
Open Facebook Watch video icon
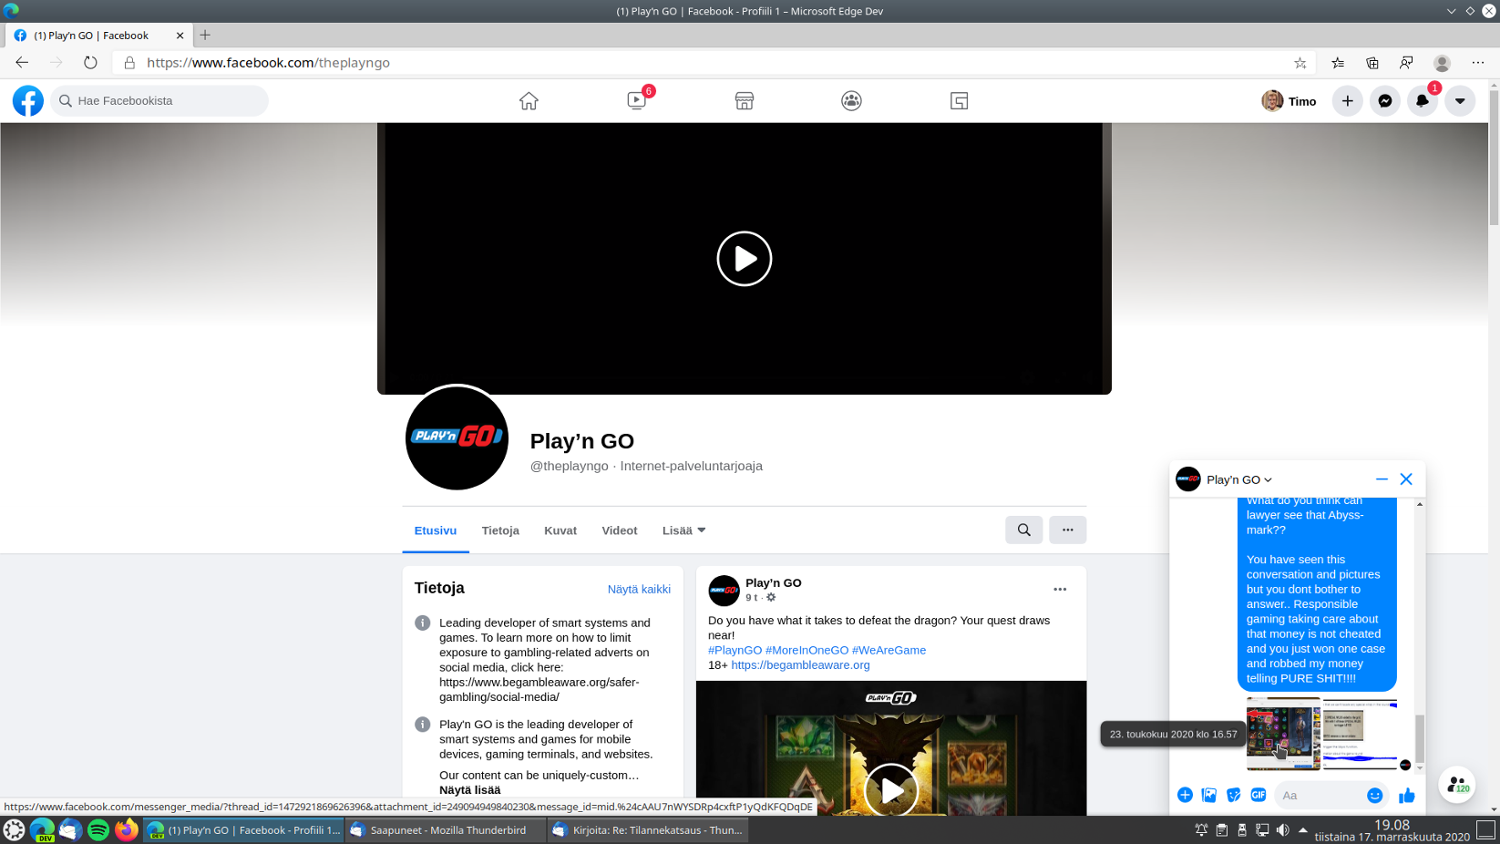tap(637, 101)
